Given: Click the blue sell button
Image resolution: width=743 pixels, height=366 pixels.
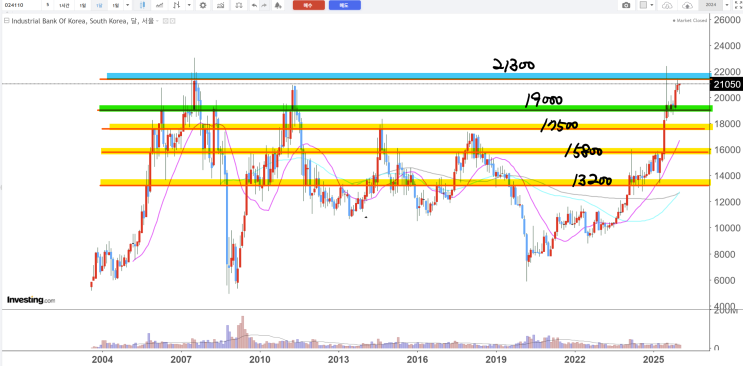Looking at the screenshot, I should (x=344, y=5).
